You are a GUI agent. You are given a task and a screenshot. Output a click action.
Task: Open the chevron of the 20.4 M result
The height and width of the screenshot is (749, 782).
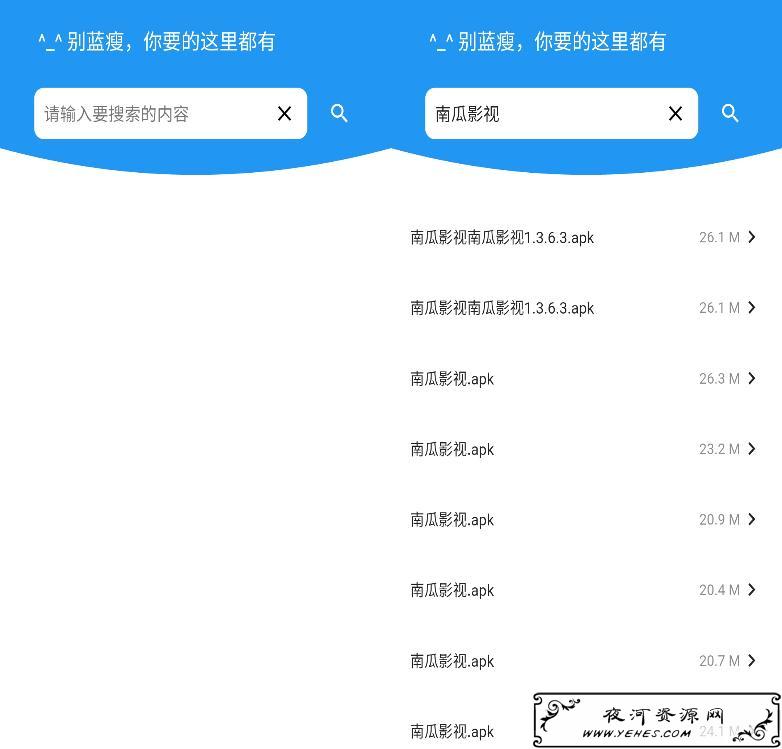(x=752, y=590)
